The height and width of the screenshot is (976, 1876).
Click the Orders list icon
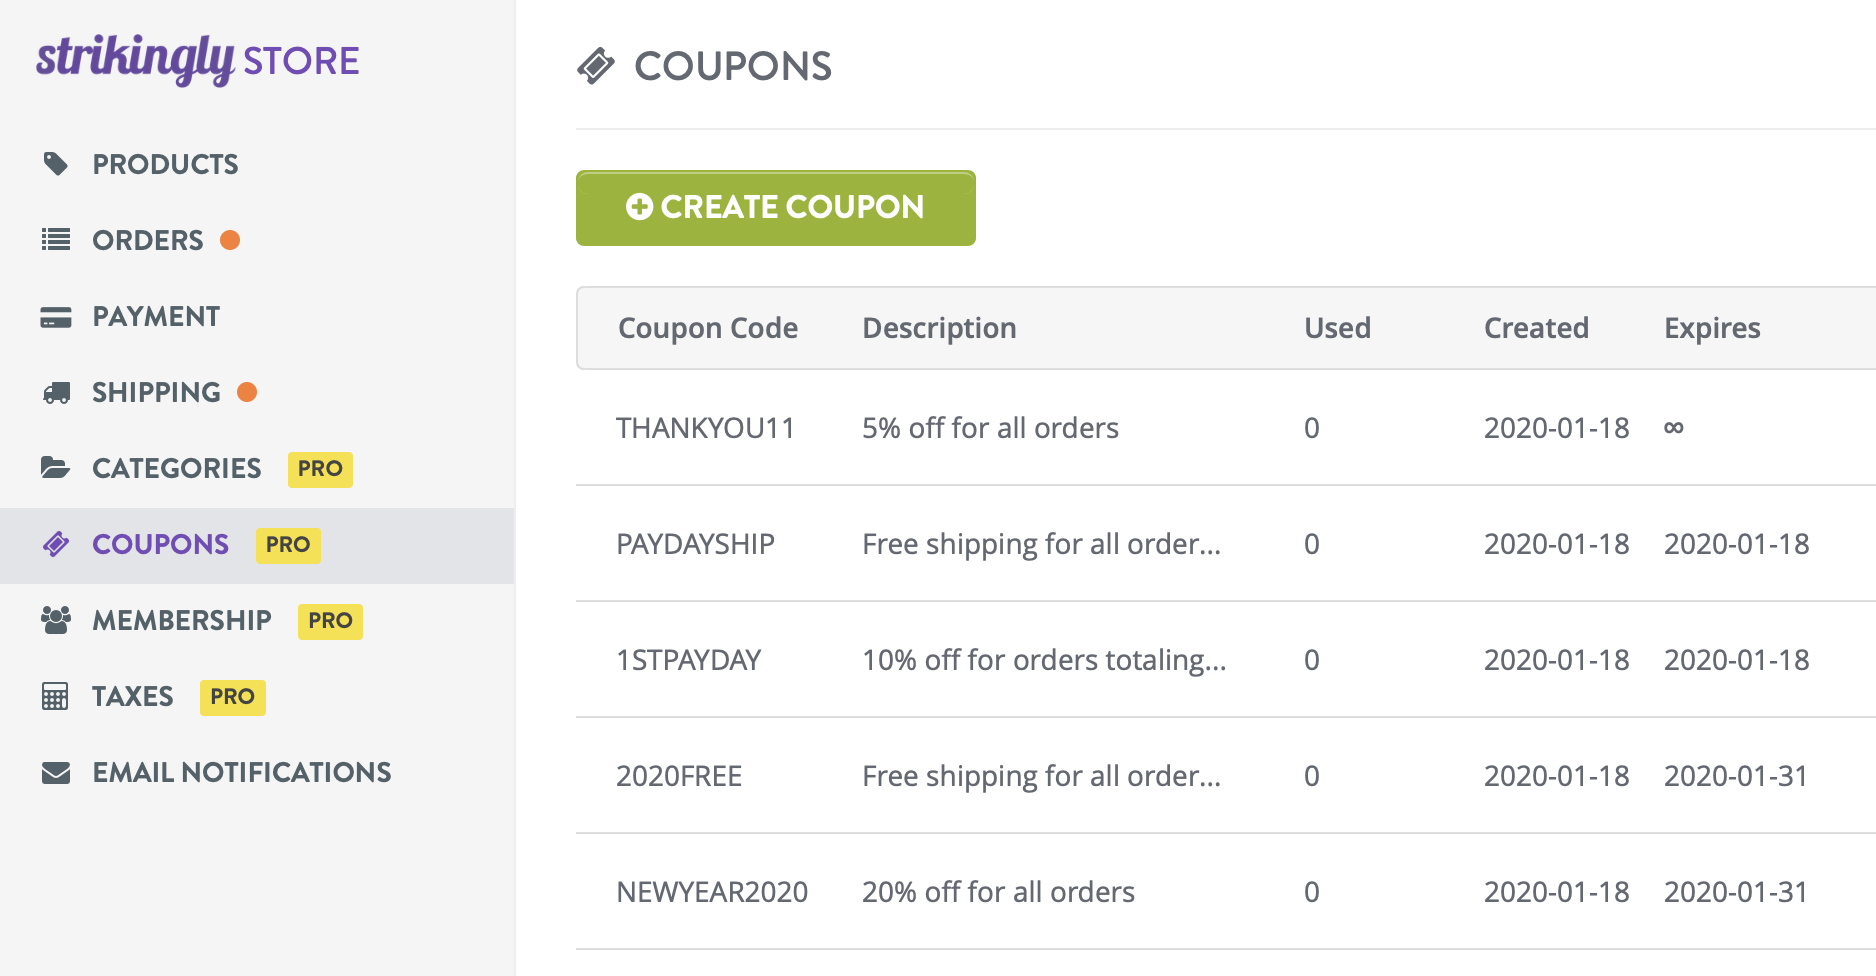point(55,239)
